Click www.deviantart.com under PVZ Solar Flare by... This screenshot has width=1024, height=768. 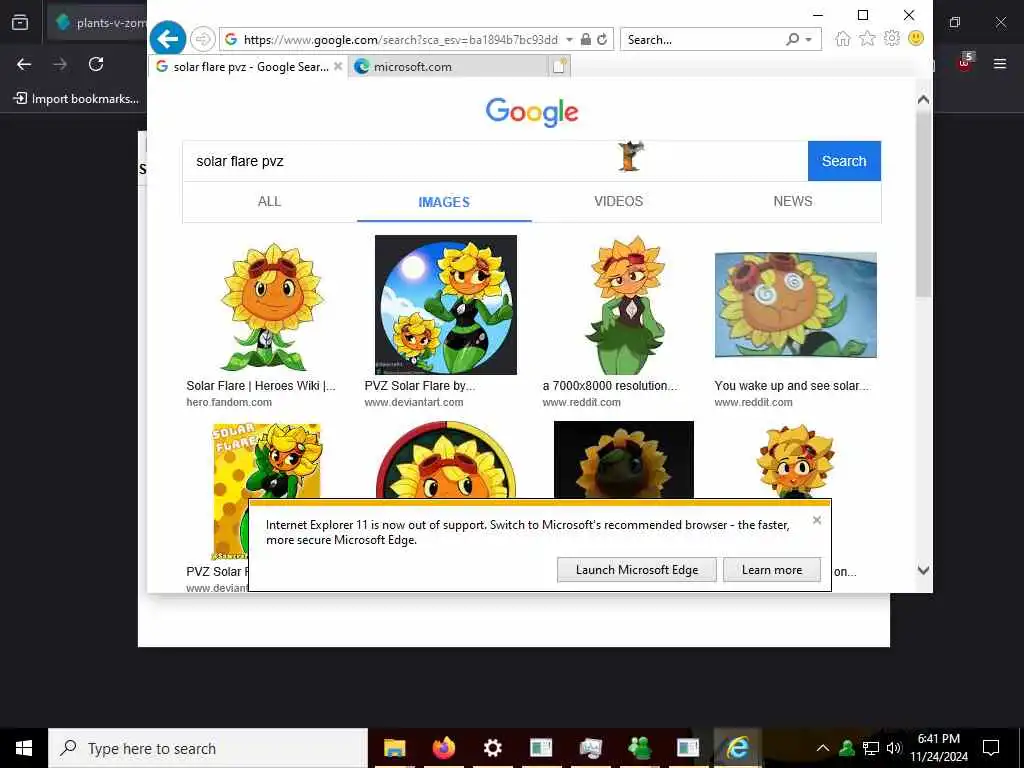(413, 402)
